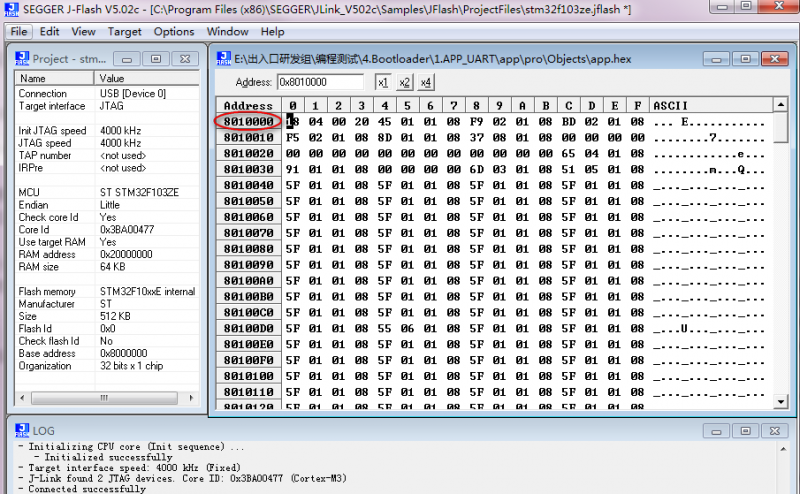Image resolution: width=800 pixels, height=494 pixels.
Task: Select address row 8010000
Action: (x=248, y=121)
